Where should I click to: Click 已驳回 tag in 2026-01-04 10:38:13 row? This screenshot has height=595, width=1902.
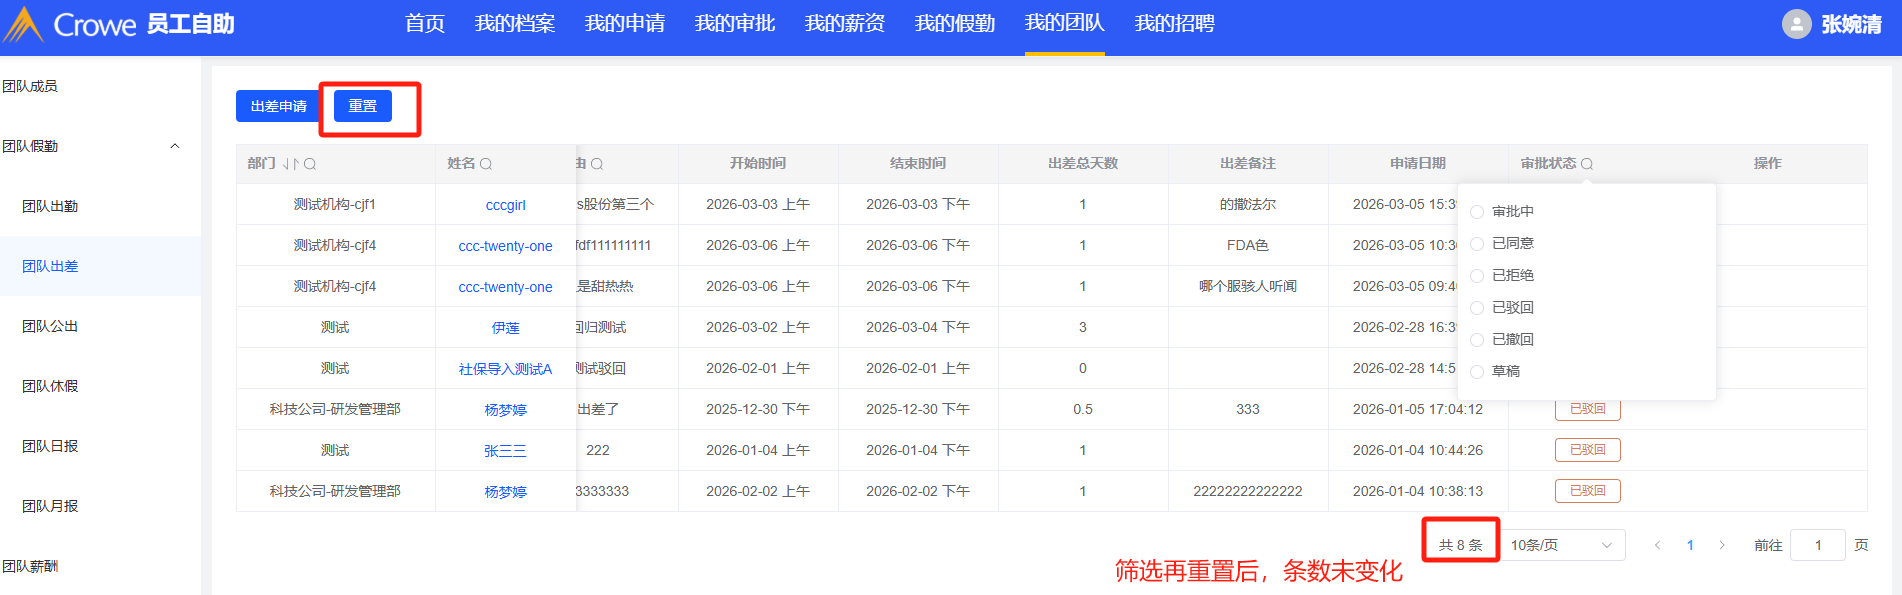click(x=1587, y=491)
